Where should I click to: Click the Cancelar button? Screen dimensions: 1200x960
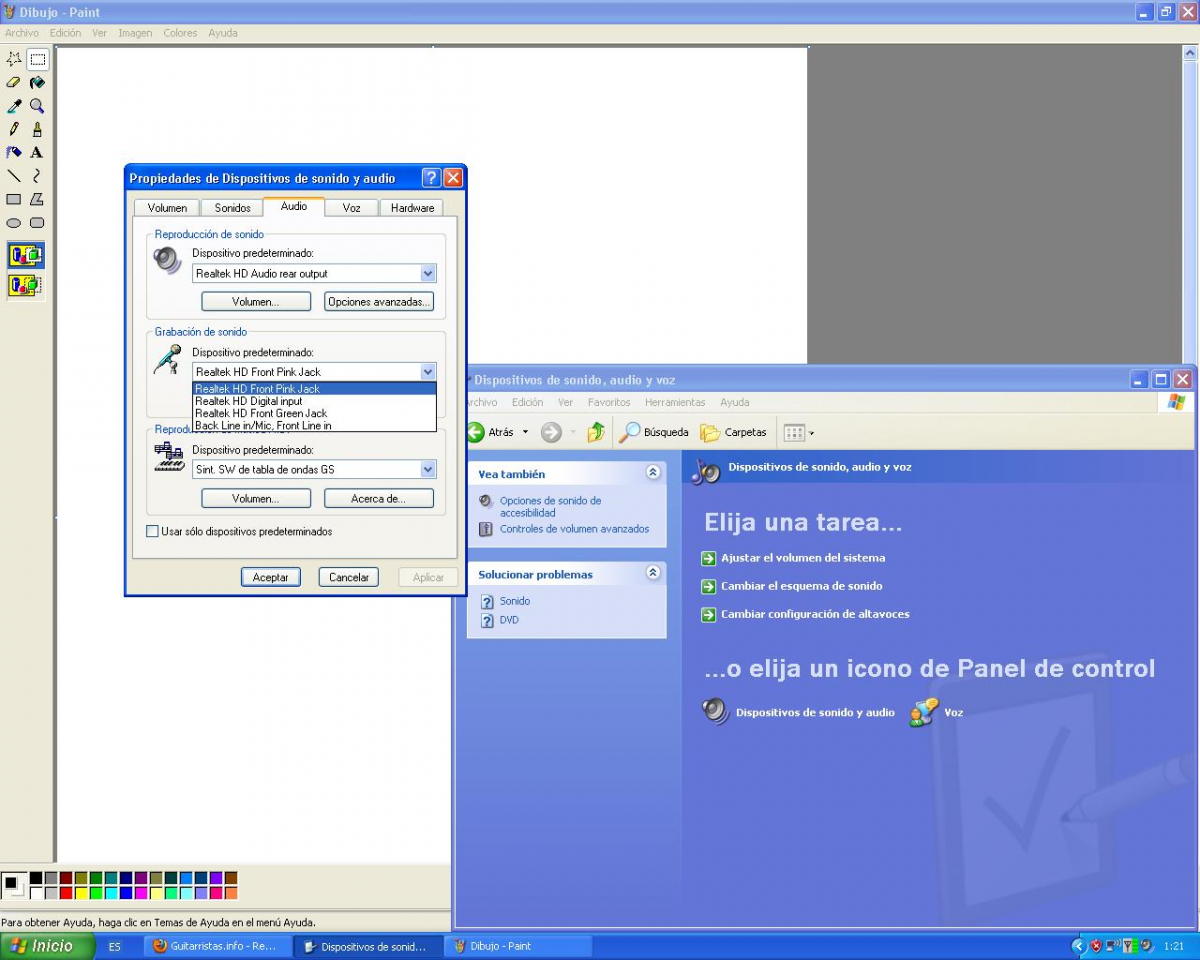[349, 577]
